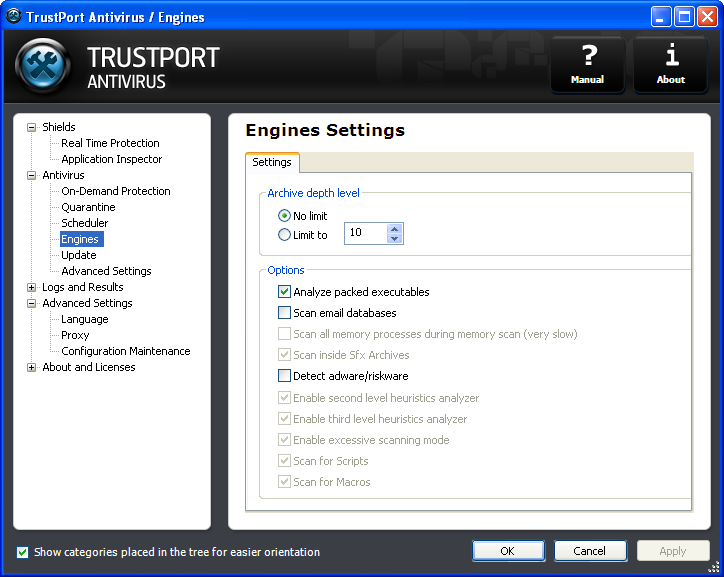Viewport: 724px width, 577px height.
Task: Open the Proxy settings item
Action: (75, 335)
